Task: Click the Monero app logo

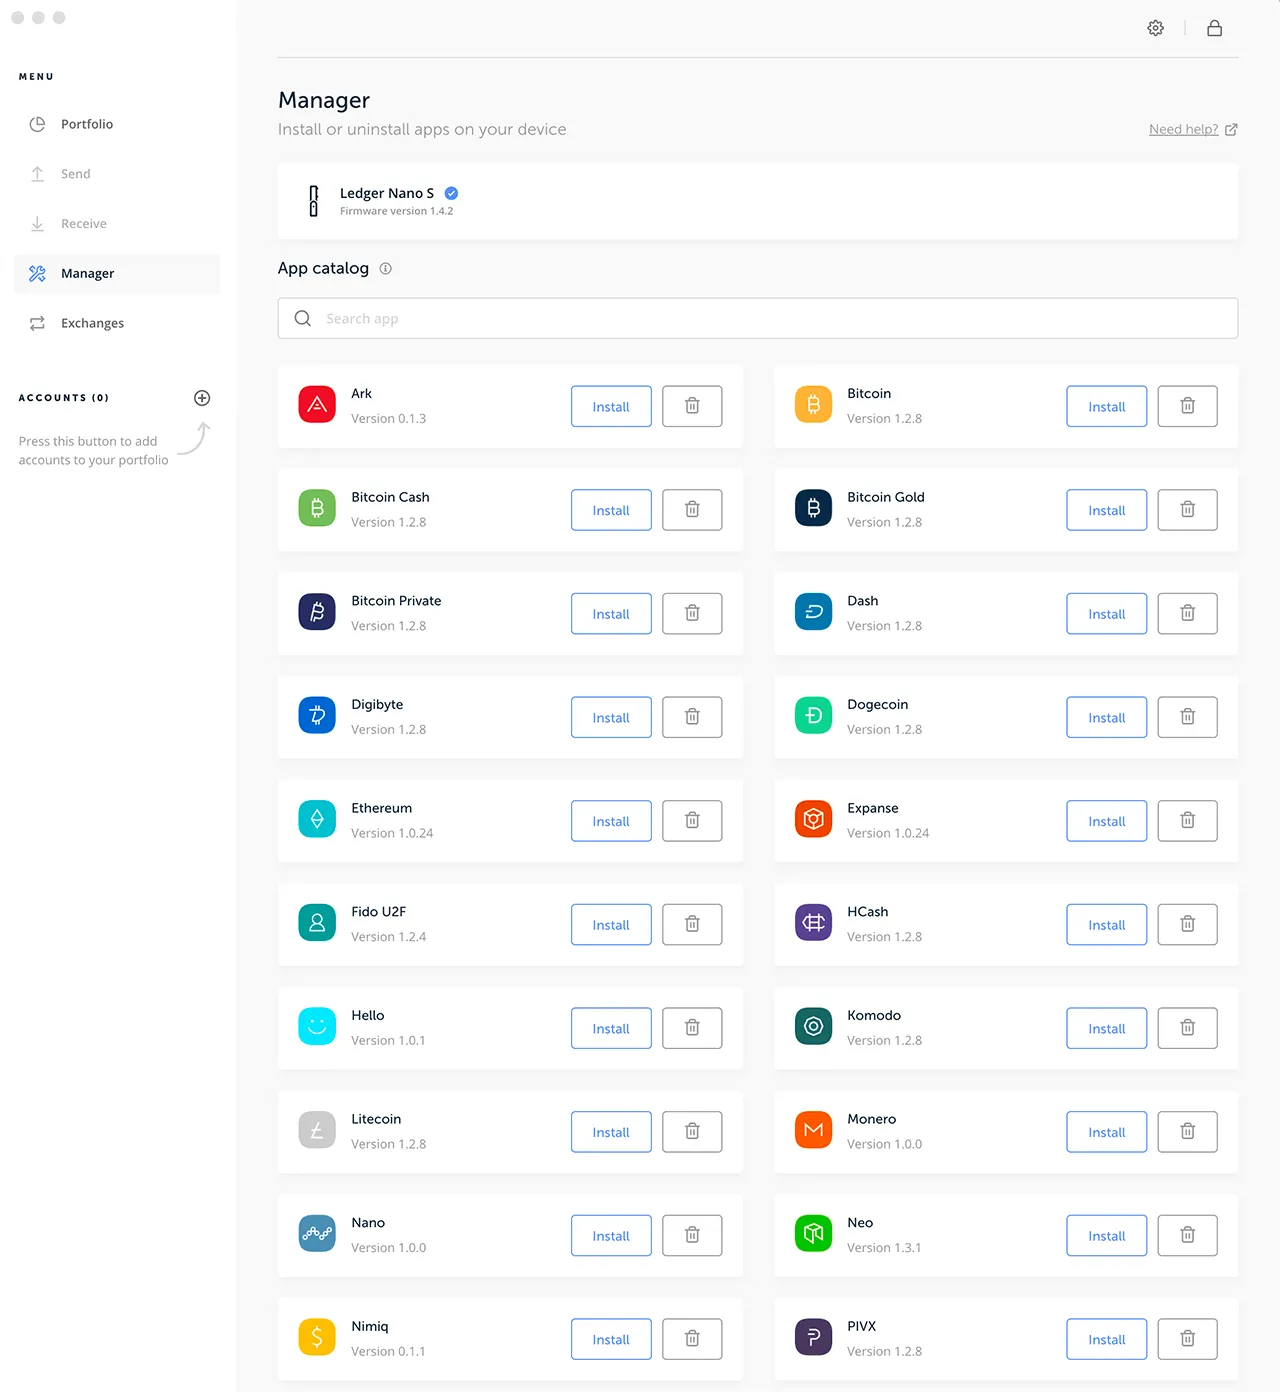Action: tap(813, 1130)
